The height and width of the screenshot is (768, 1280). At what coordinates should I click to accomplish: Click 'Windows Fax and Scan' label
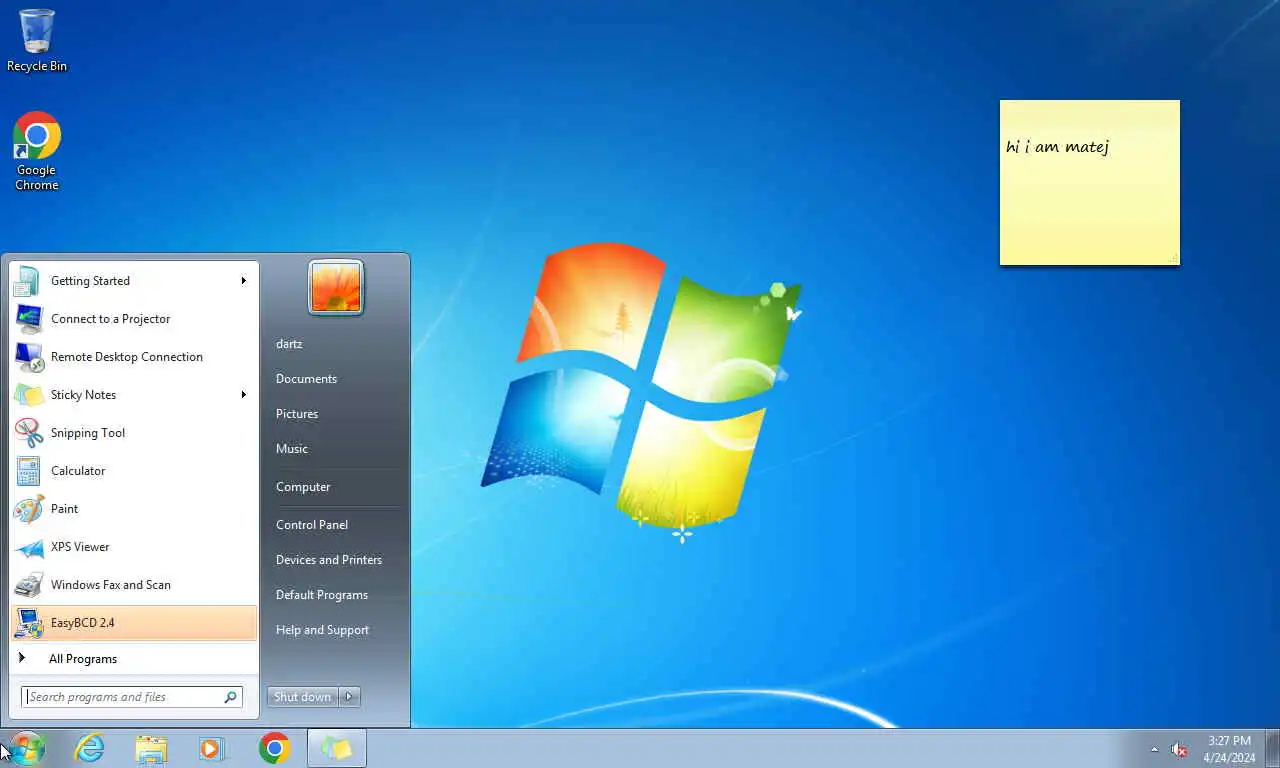(111, 585)
